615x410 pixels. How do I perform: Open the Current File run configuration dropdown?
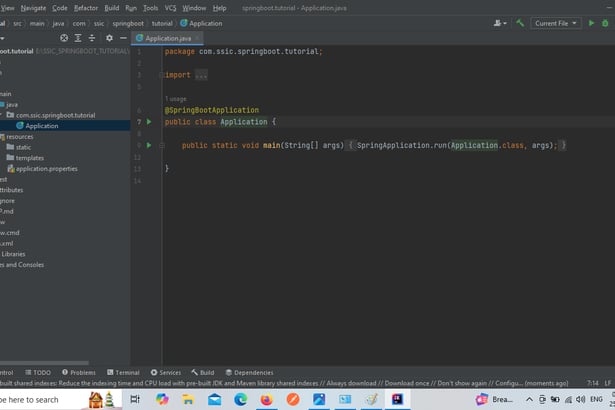point(555,23)
